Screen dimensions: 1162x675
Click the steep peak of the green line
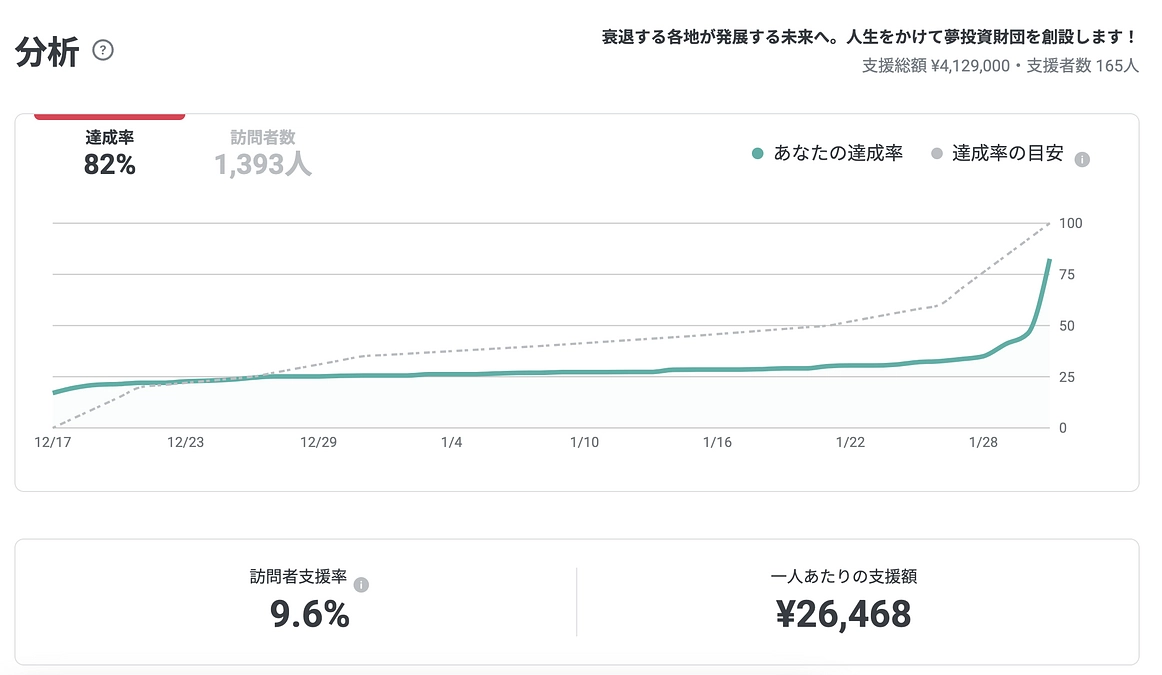point(1048,262)
